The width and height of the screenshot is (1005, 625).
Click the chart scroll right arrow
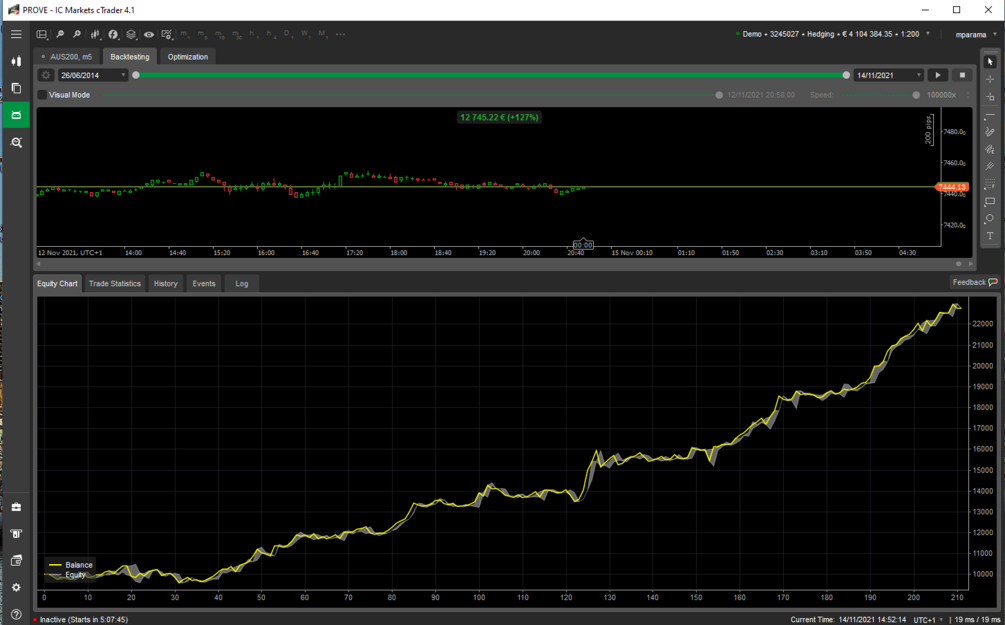click(970, 263)
